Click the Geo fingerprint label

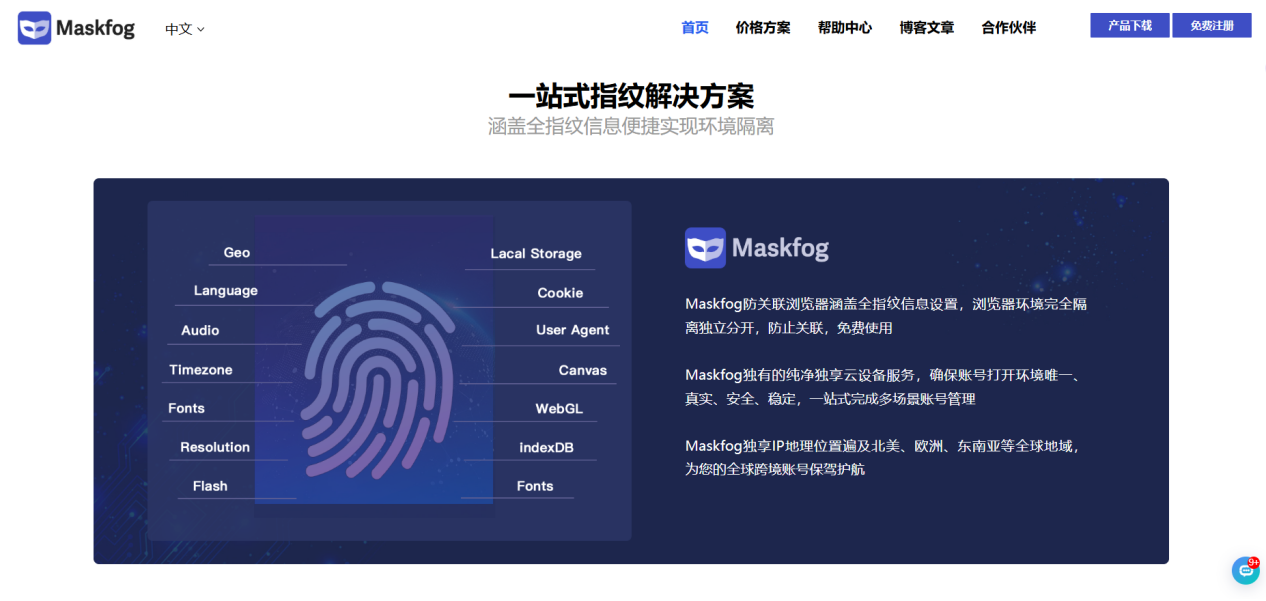pyautogui.click(x=237, y=253)
